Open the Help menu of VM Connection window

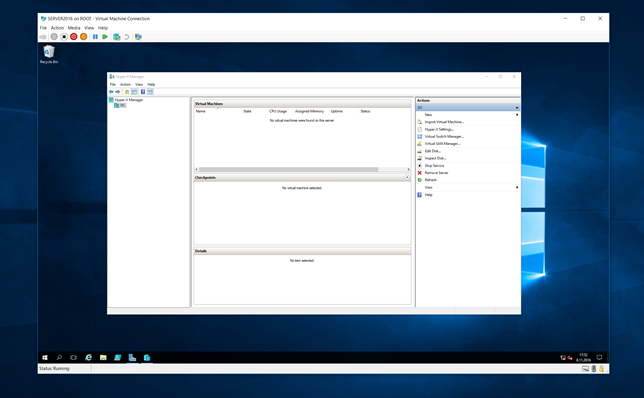click(103, 28)
